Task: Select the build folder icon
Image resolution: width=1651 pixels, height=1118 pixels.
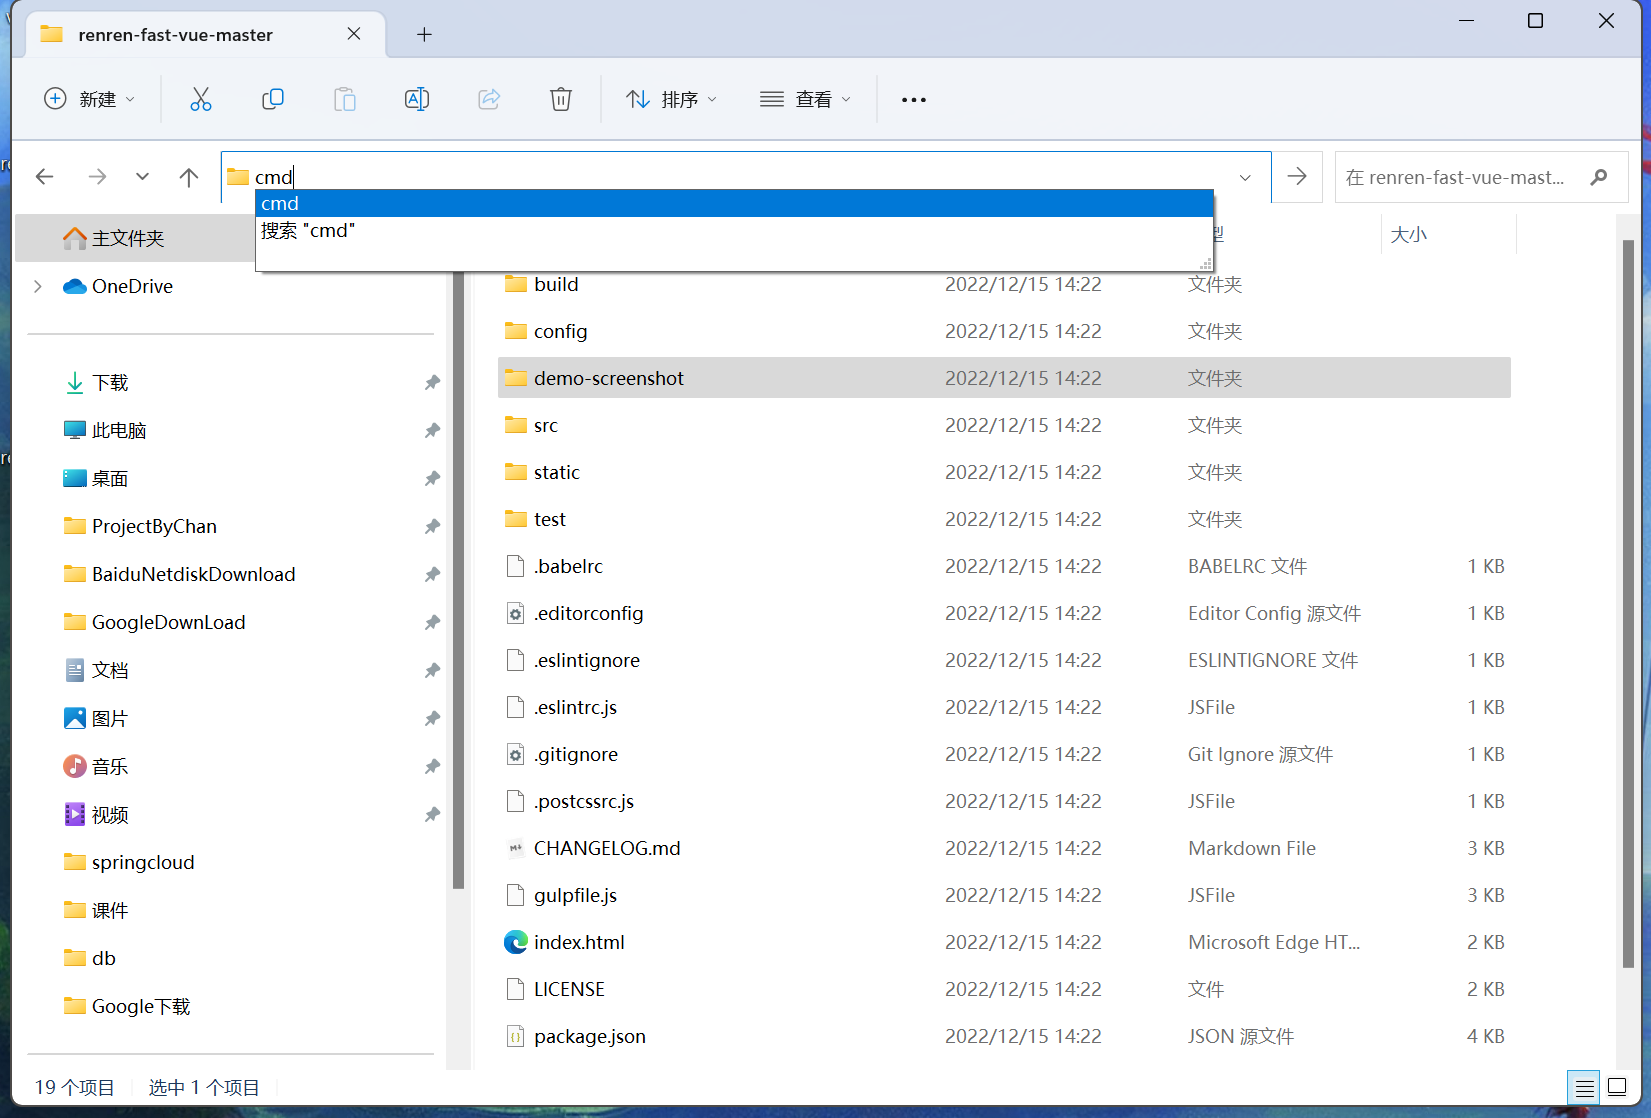Action: pos(516,284)
